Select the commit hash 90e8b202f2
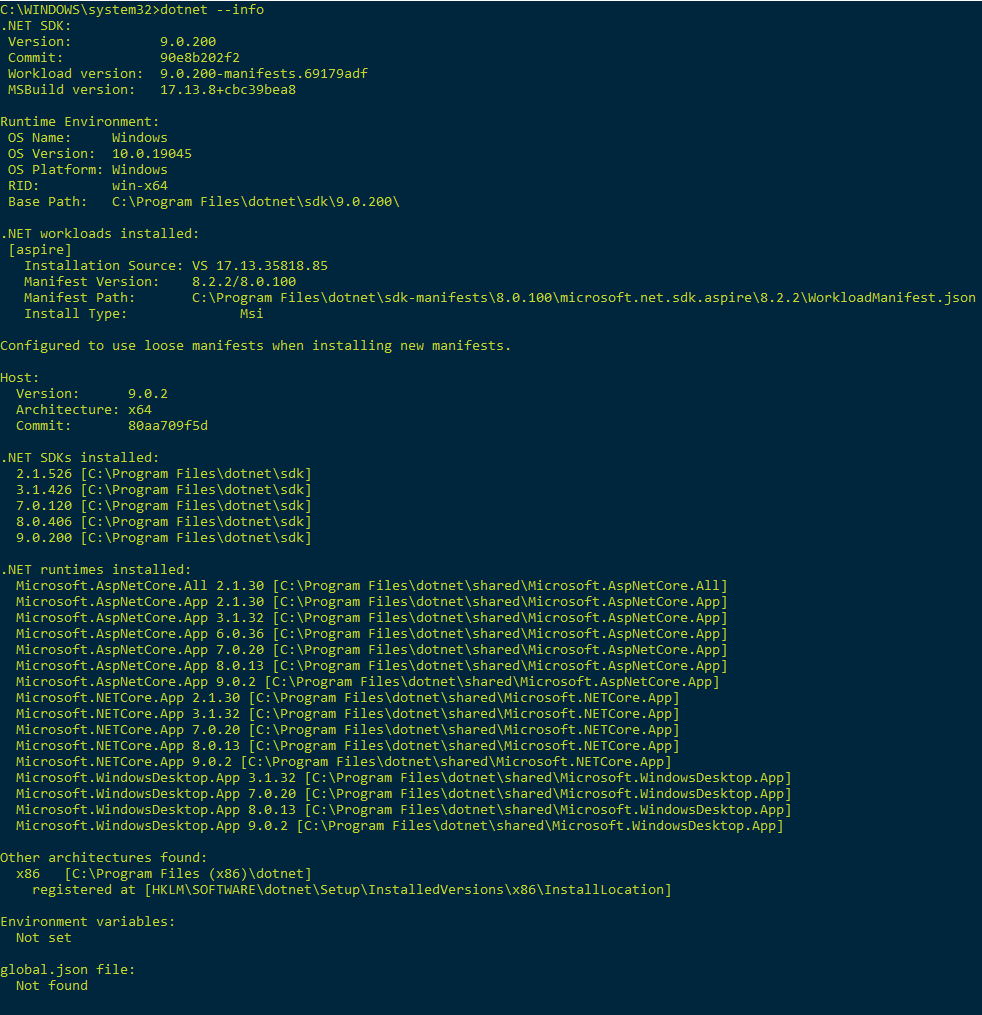 pos(200,58)
